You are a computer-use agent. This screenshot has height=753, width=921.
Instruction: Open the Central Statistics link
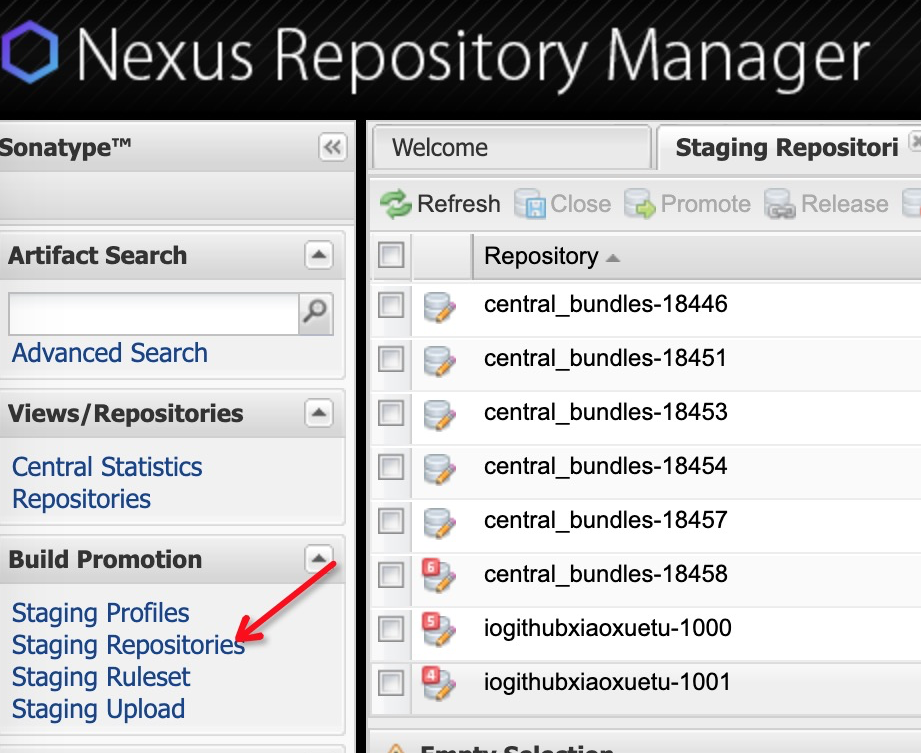pyautogui.click(x=107, y=467)
